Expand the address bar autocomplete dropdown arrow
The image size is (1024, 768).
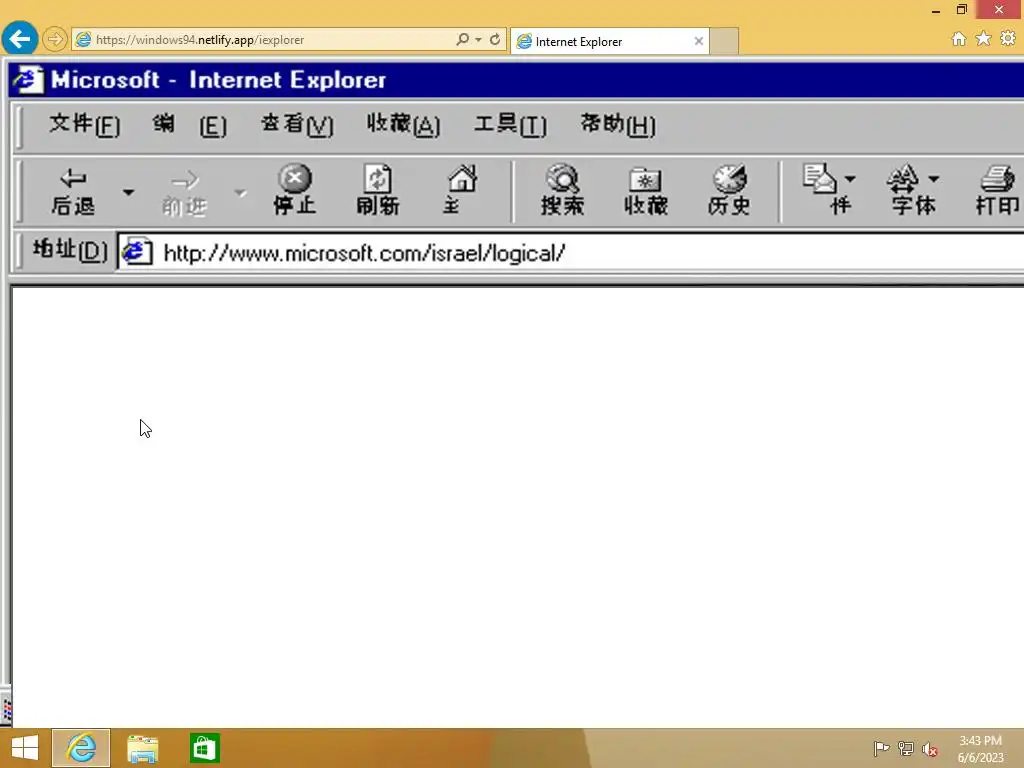click(x=479, y=40)
